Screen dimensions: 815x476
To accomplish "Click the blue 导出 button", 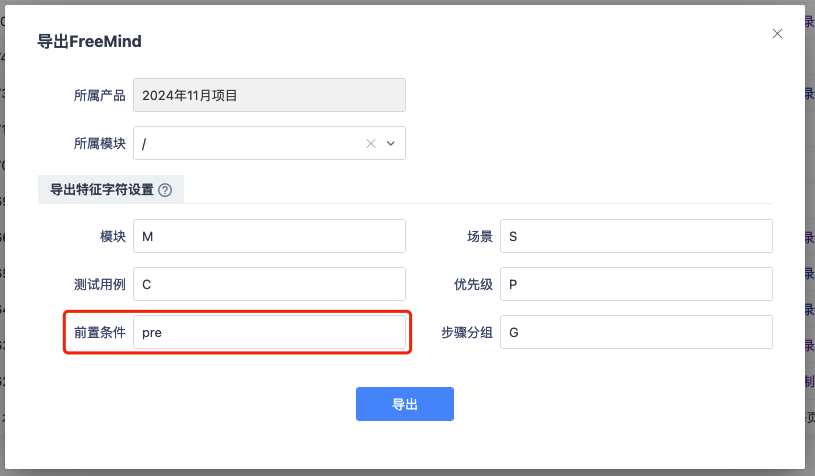I will coord(405,404).
